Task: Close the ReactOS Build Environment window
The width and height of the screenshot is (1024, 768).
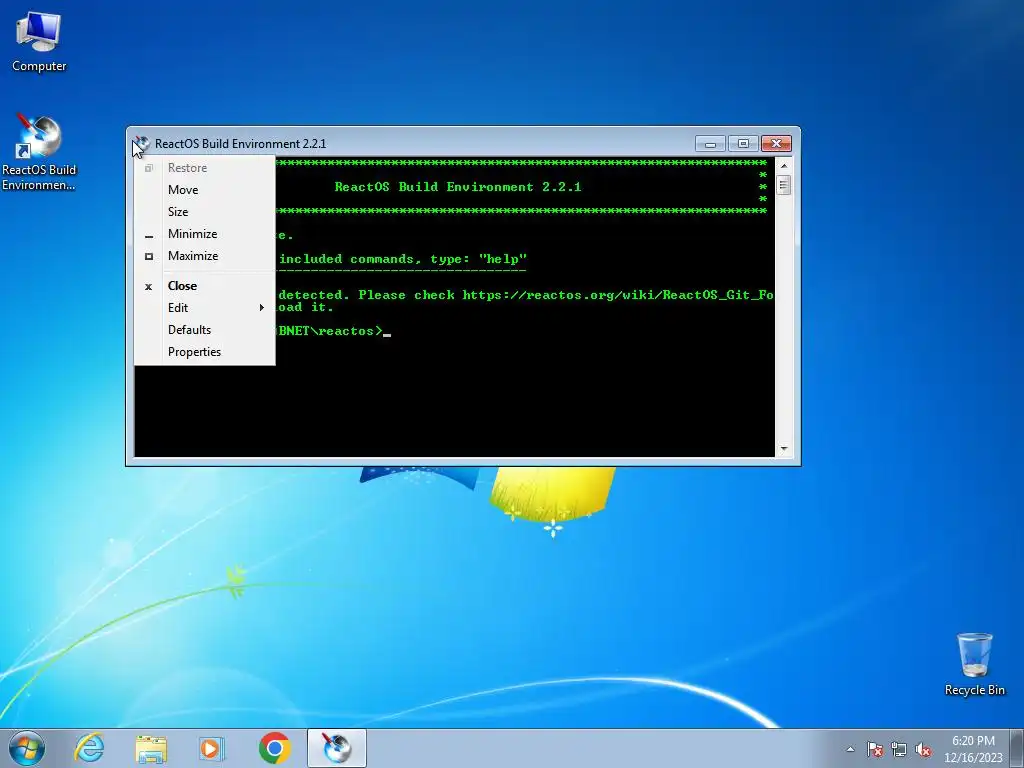Action: click(x=776, y=144)
